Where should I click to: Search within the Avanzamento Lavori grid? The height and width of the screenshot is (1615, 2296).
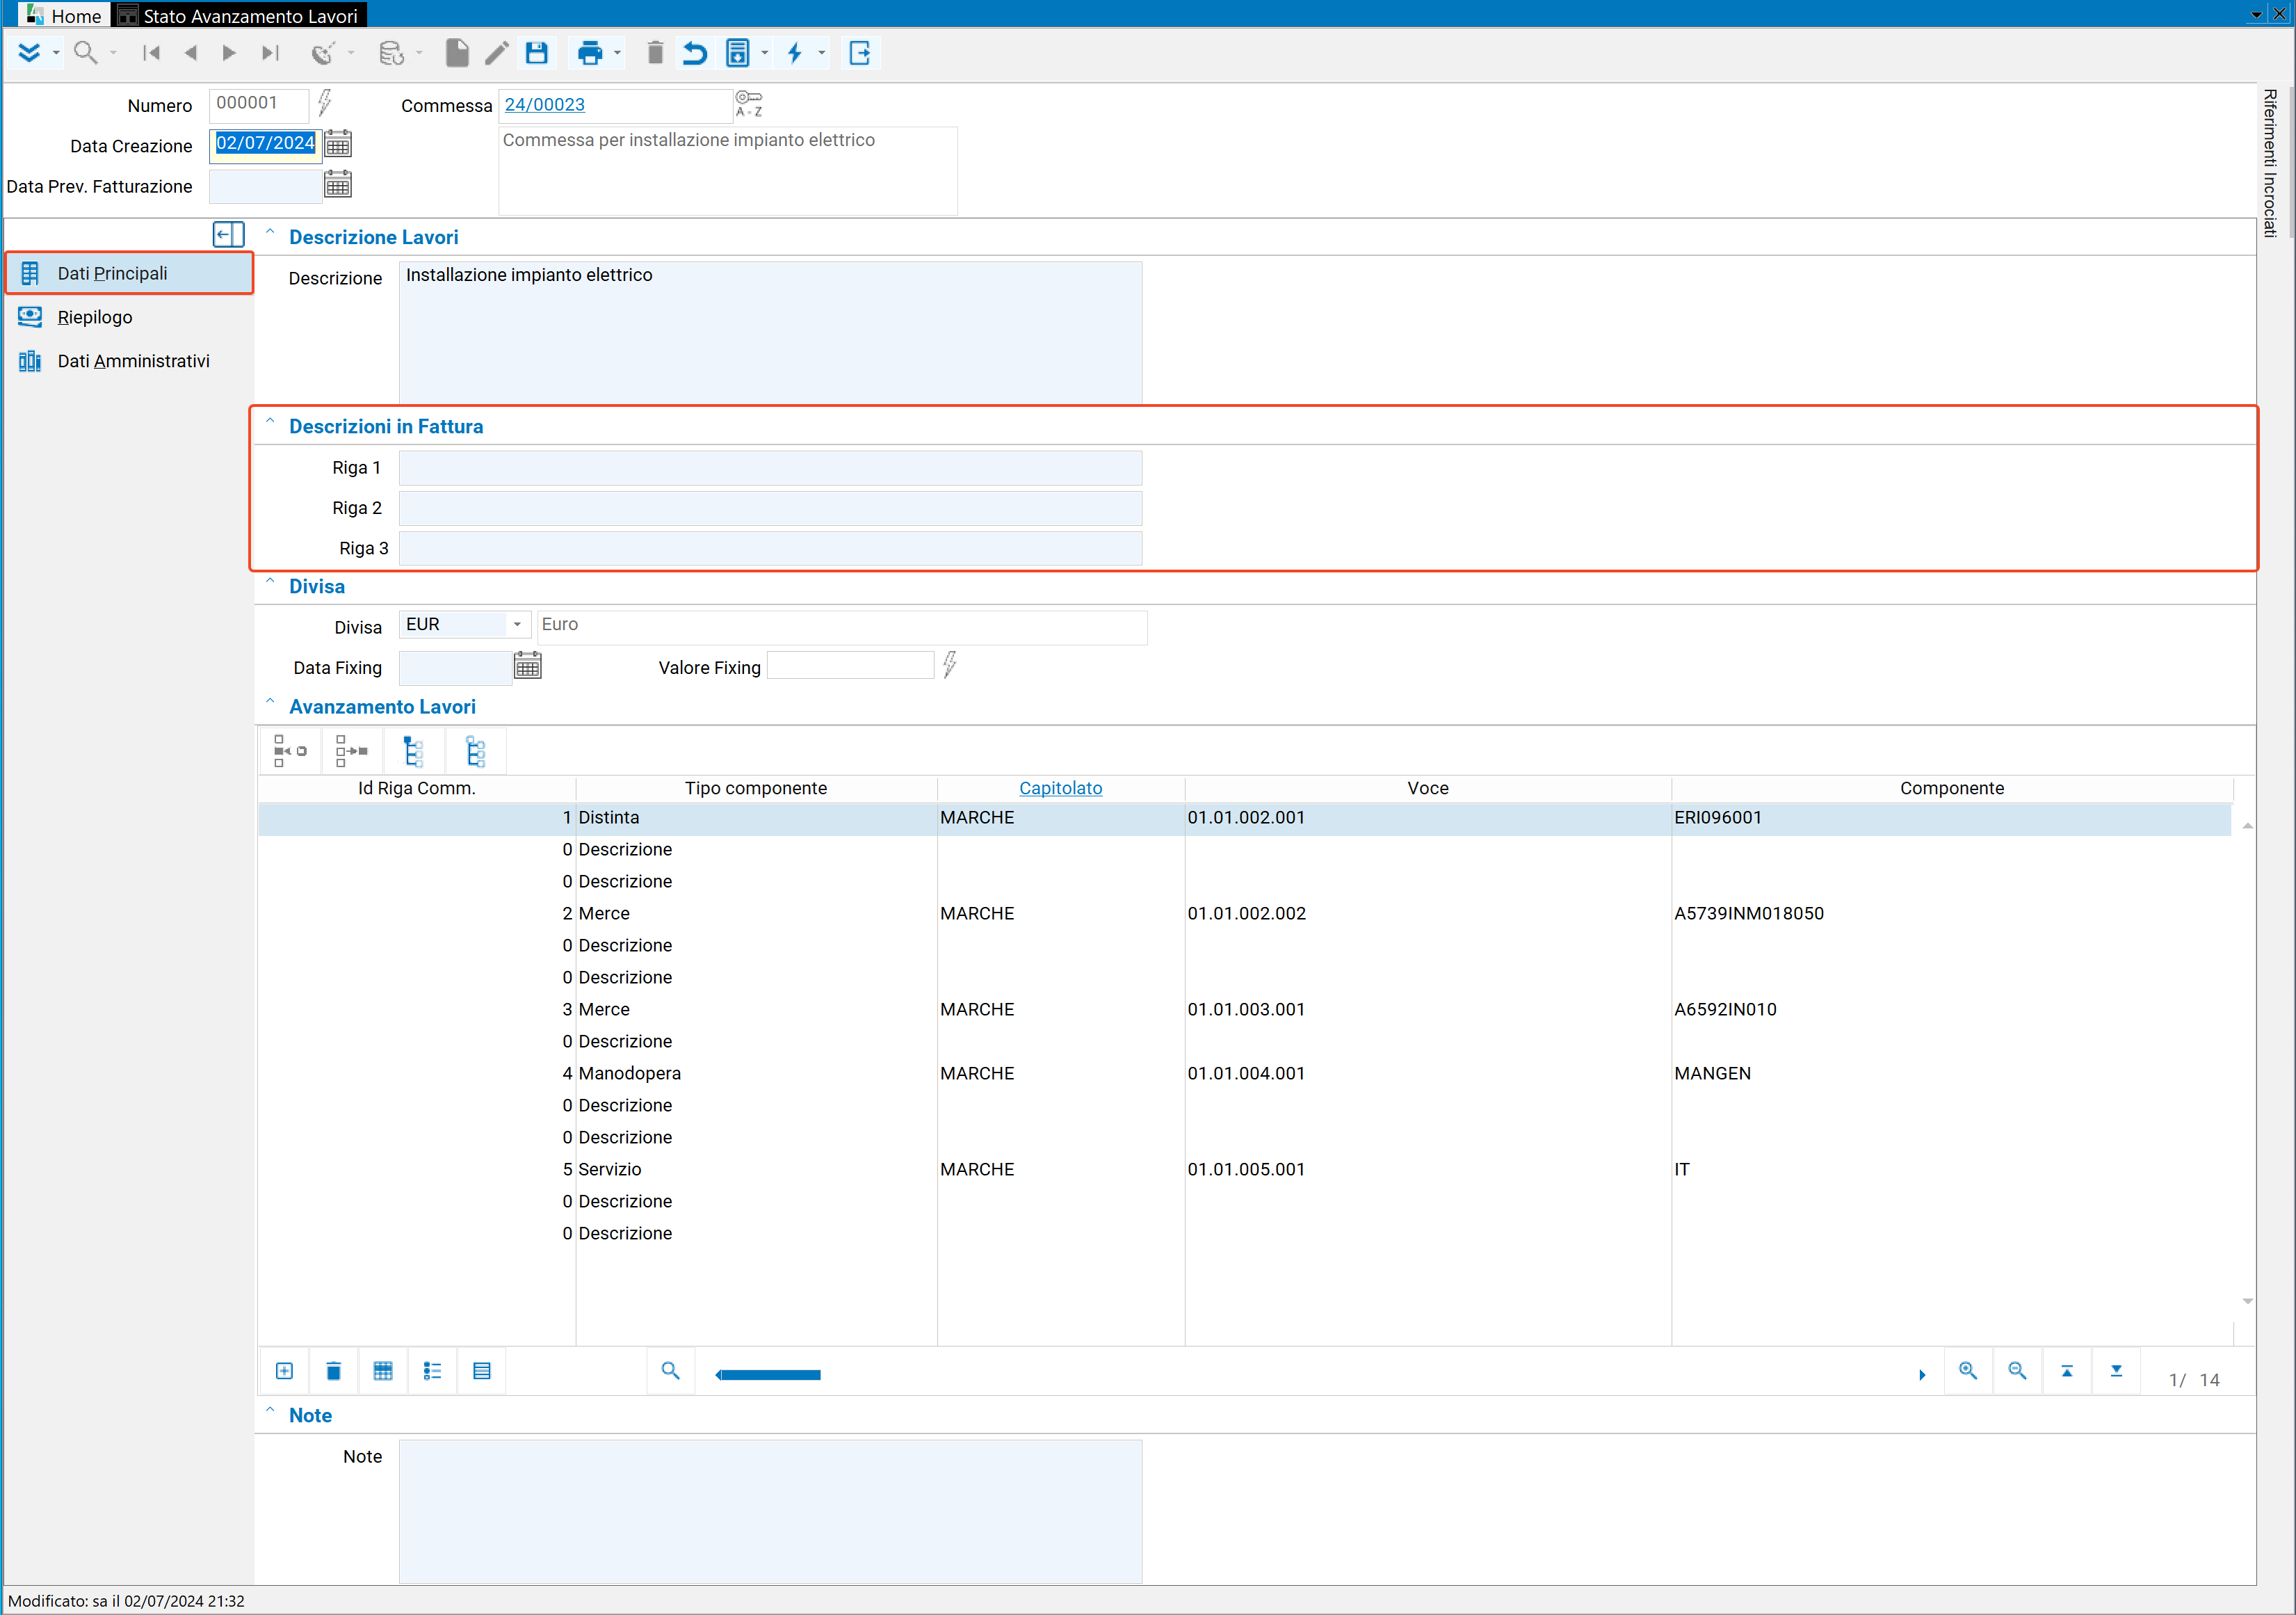[671, 1371]
